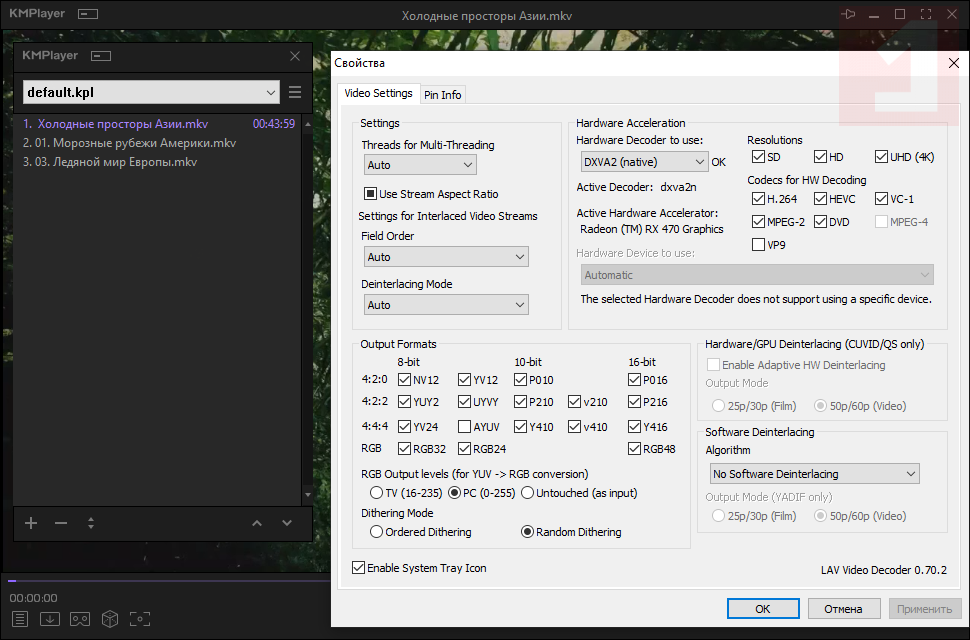The width and height of the screenshot is (970, 640).
Task: Click the Отмена button
Action: 843,608
